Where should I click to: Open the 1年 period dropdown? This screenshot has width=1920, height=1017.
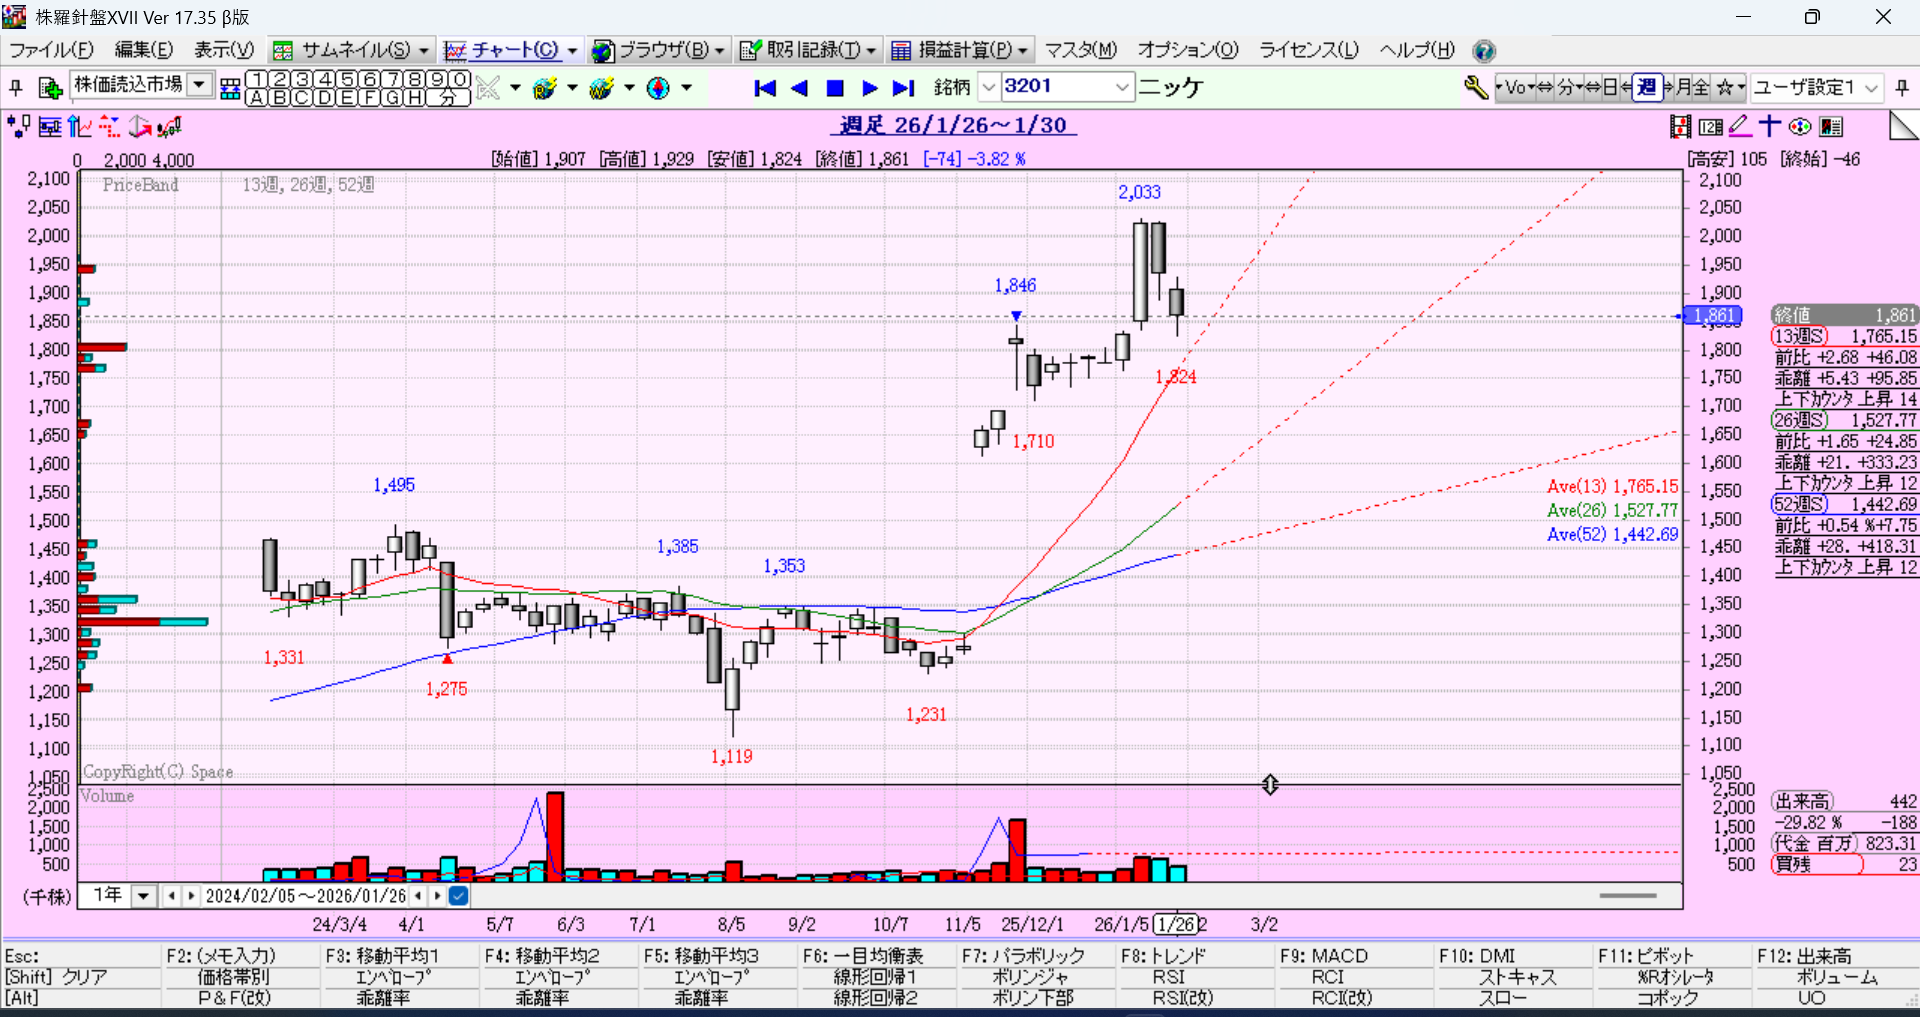coord(144,896)
